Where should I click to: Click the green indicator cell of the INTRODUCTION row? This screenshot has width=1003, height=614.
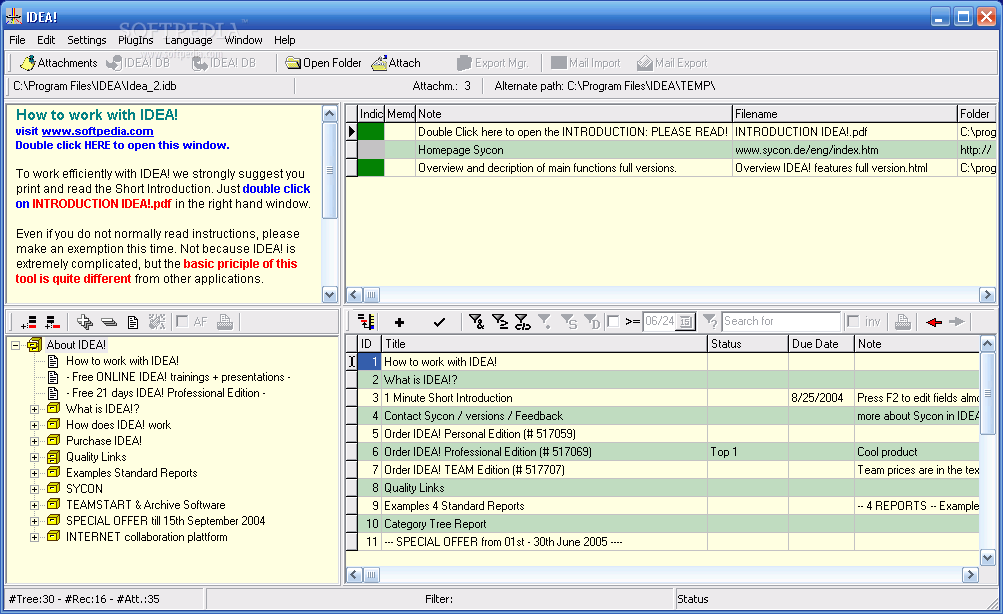pyautogui.click(x=371, y=132)
